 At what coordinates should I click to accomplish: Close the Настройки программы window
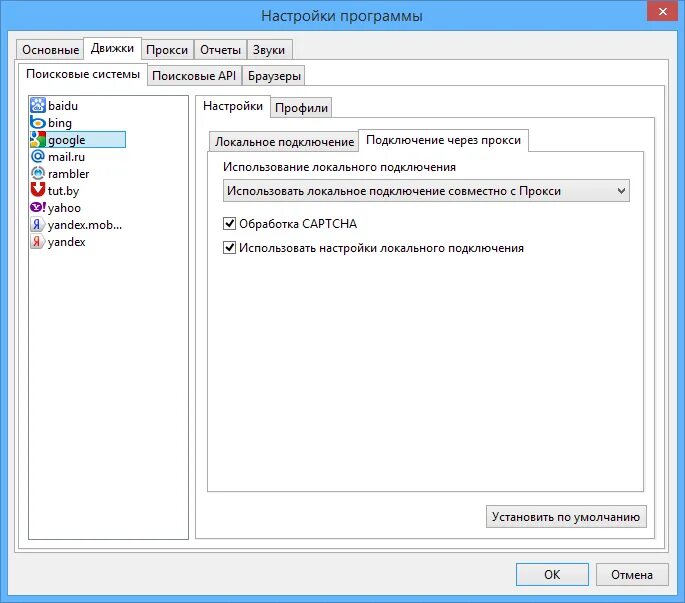tap(662, 10)
